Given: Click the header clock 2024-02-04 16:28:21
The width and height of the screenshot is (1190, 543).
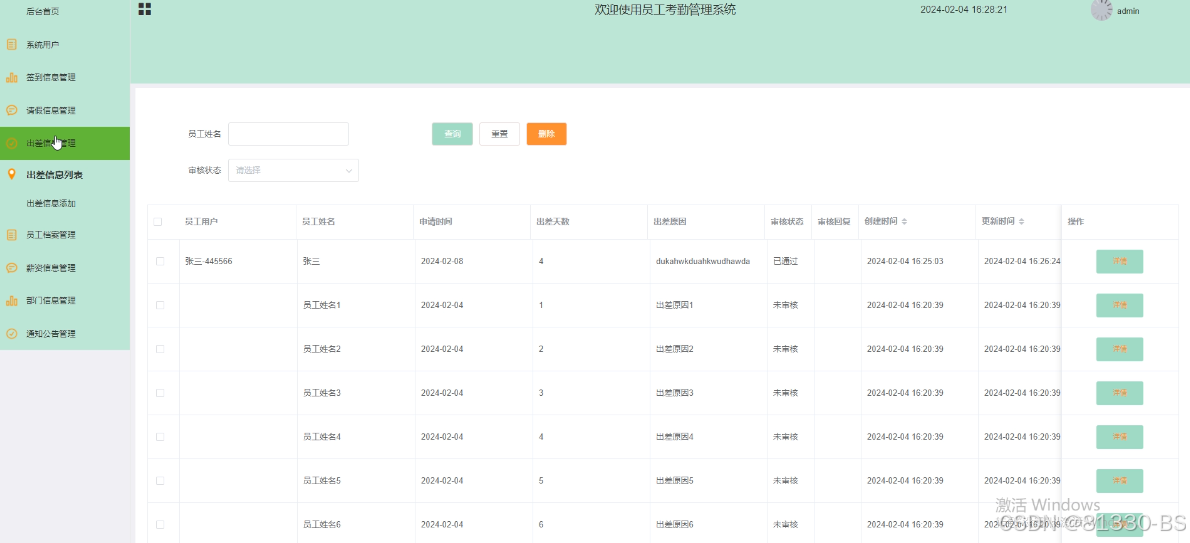Looking at the screenshot, I should tap(963, 10).
